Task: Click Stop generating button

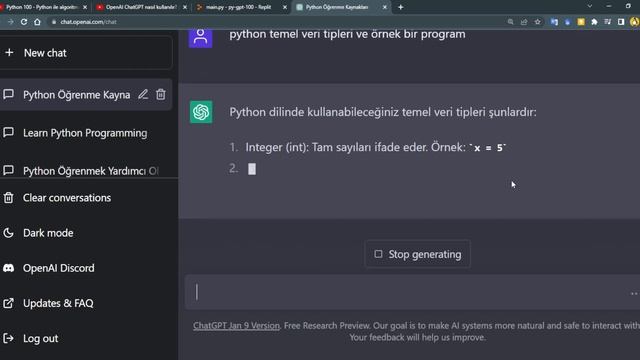Action: click(x=418, y=254)
